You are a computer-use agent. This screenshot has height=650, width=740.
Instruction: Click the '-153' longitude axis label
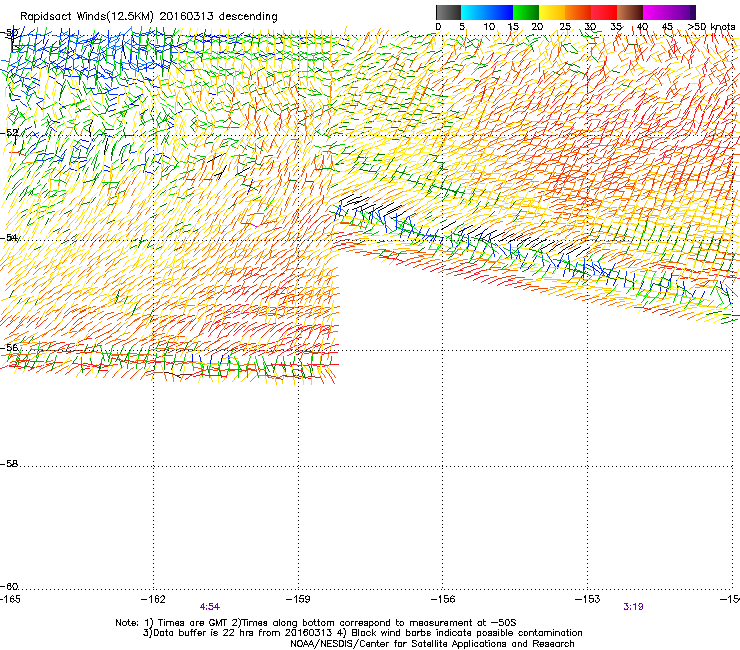(x=588, y=599)
